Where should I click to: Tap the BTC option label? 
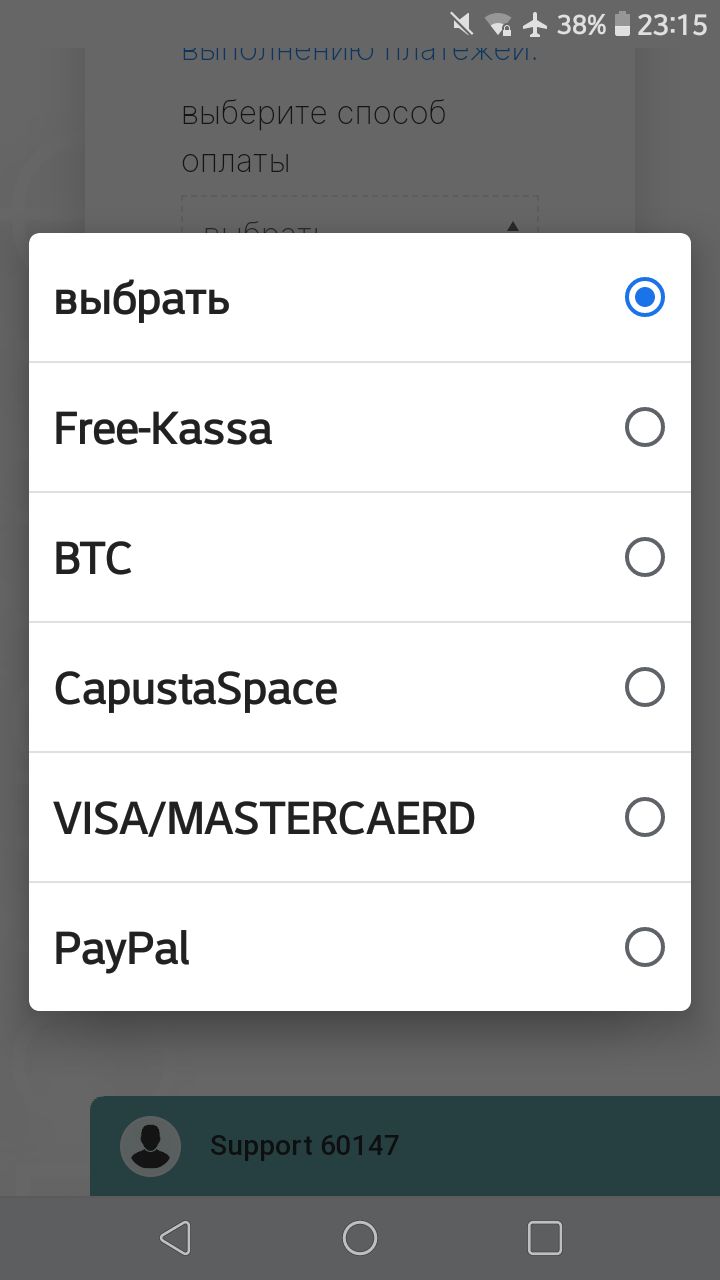[93, 559]
